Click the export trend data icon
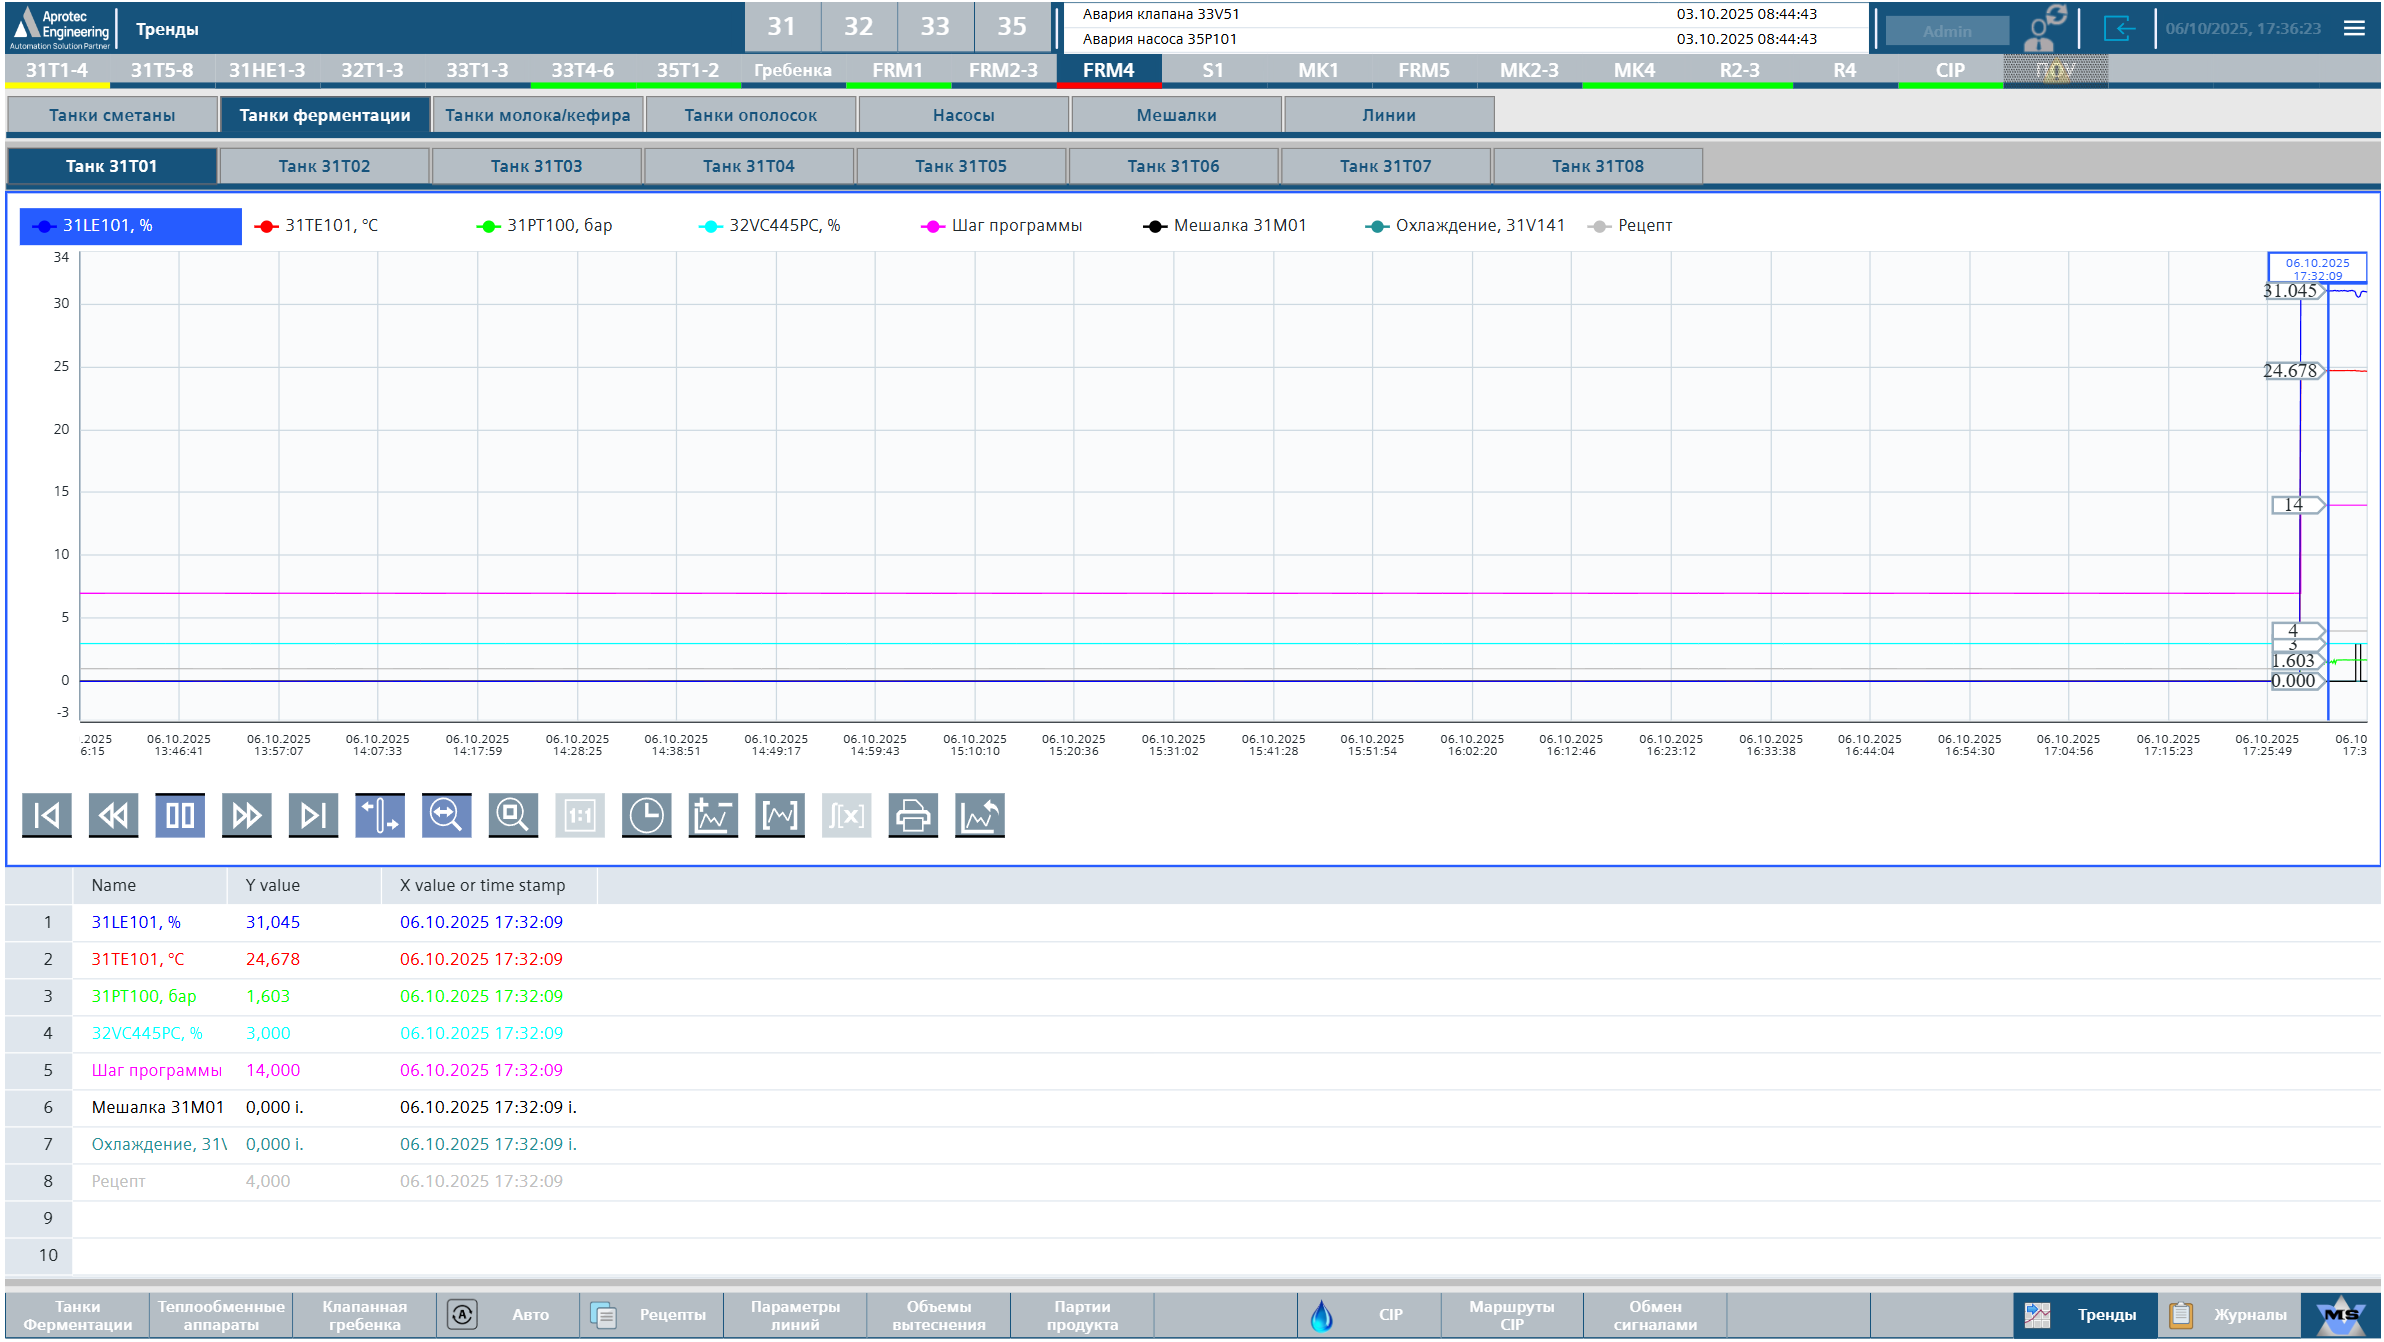The height and width of the screenshot is (1342, 2384). point(980,815)
